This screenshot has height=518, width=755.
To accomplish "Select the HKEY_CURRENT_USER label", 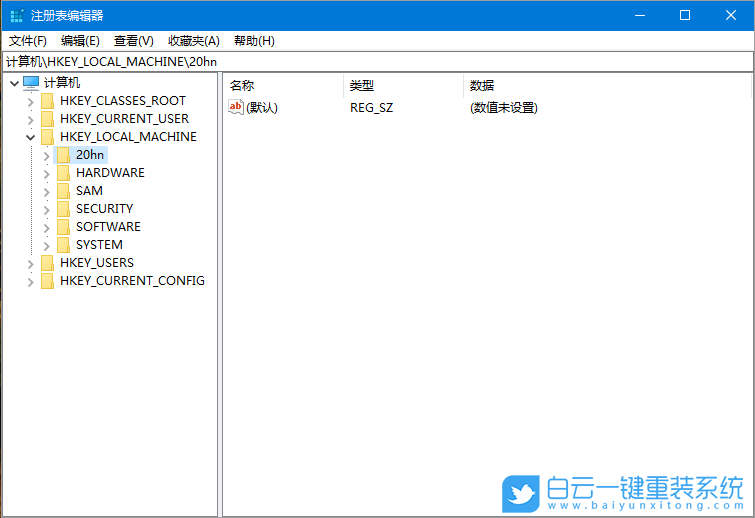I will (124, 118).
